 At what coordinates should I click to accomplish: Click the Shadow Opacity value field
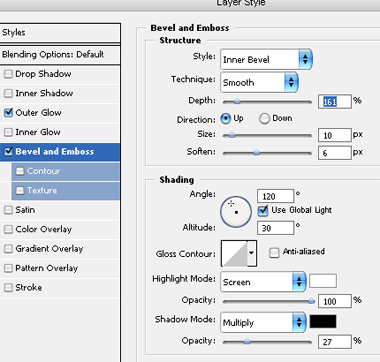click(335, 342)
